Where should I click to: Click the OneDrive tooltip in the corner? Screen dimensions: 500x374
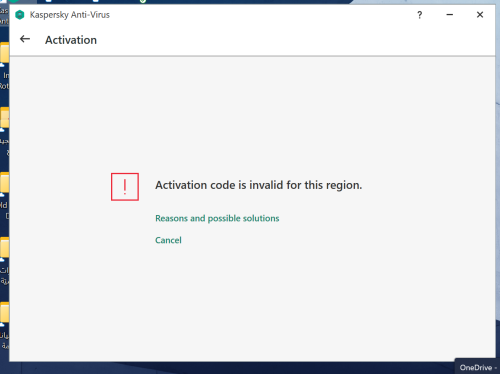pyautogui.click(x=477, y=367)
